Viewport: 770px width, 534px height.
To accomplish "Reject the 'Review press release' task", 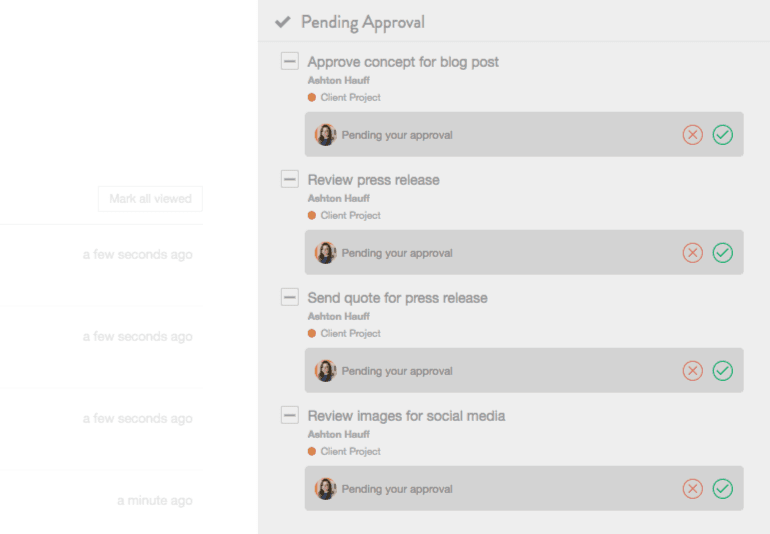I will 692,253.
